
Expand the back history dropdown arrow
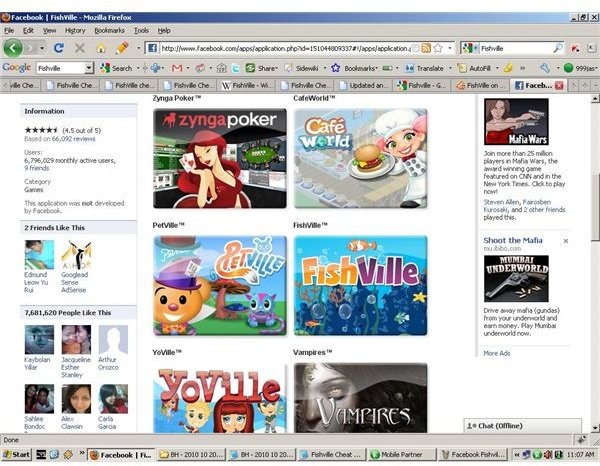pyautogui.click(x=41, y=48)
